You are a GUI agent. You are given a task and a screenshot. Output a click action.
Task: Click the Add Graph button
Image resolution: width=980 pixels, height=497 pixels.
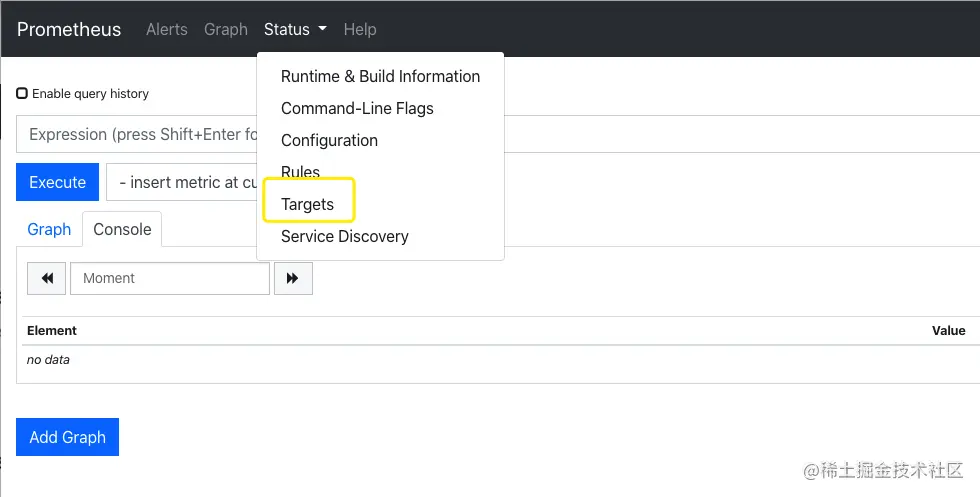pos(67,437)
